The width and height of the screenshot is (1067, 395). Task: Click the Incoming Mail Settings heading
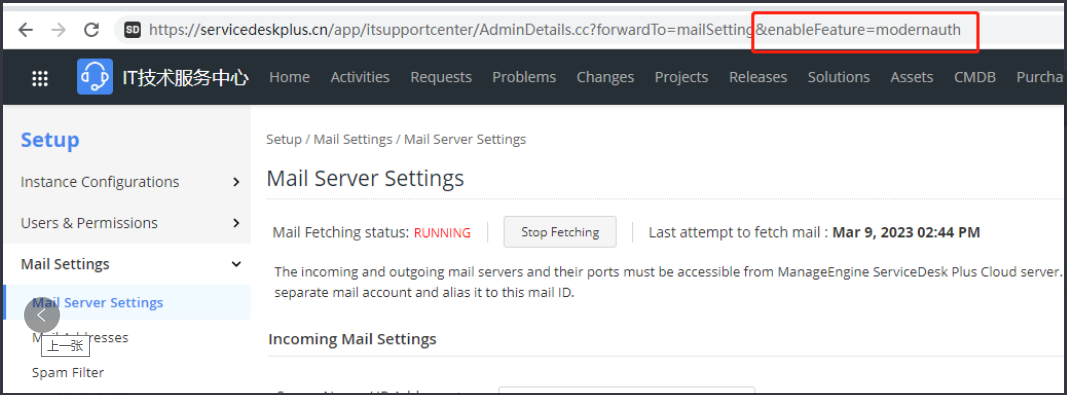(352, 338)
